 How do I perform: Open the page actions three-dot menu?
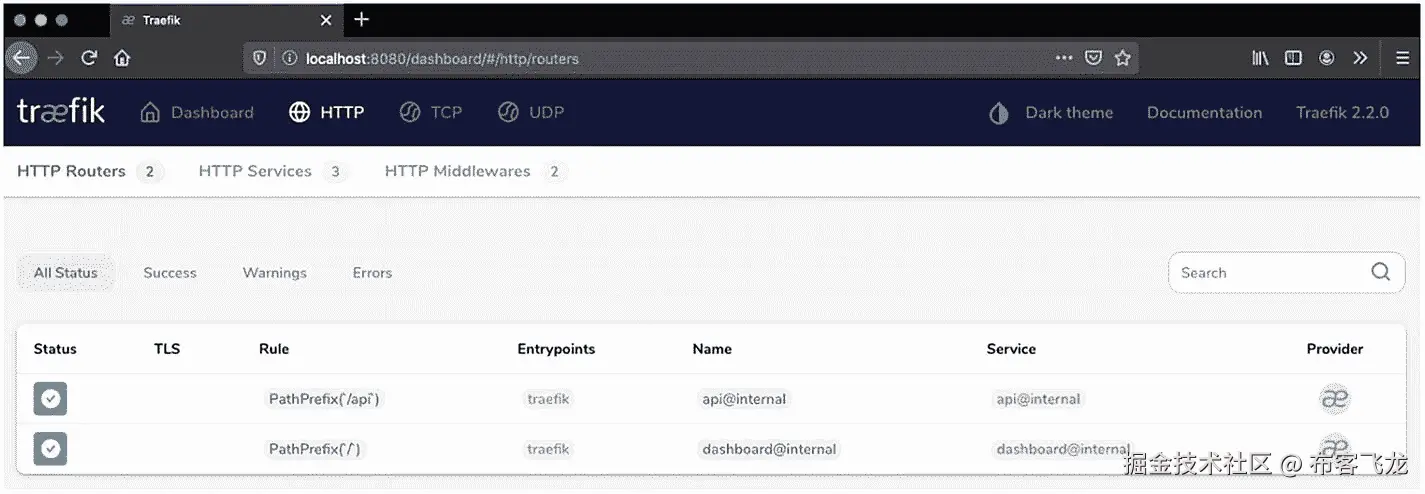(x=1064, y=58)
